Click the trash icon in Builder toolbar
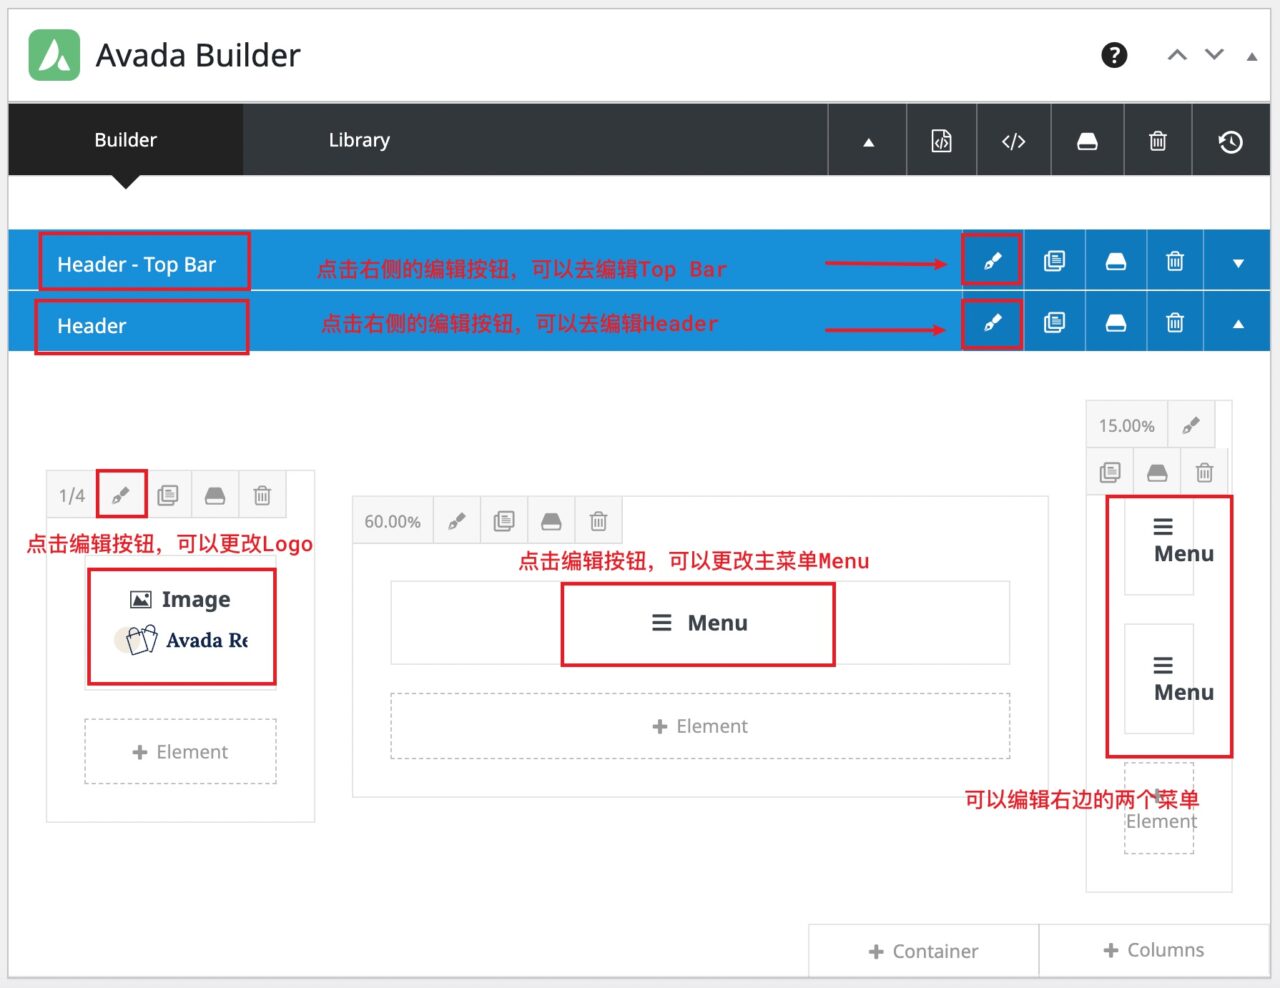 click(x=1157, y=141)
